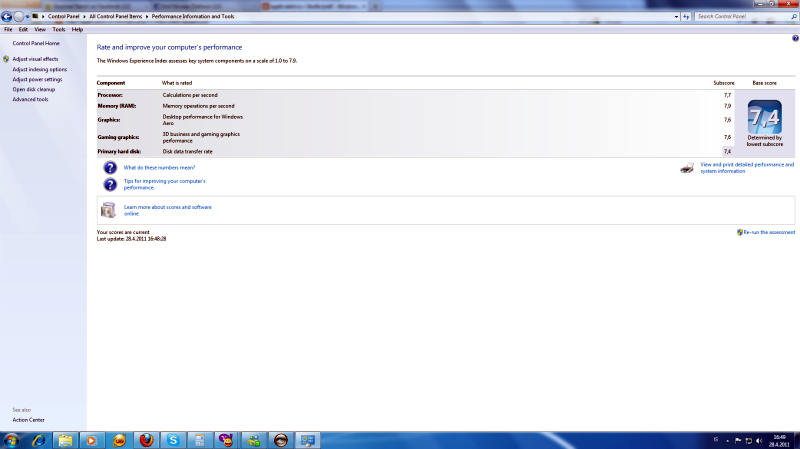Open Action Center under See also
This screenshot has width=800, height=449.
coord(28,420)
